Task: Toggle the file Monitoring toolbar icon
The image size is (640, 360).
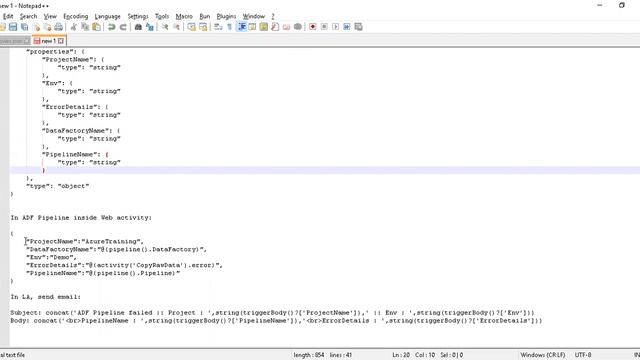Action: pos(298,27)
